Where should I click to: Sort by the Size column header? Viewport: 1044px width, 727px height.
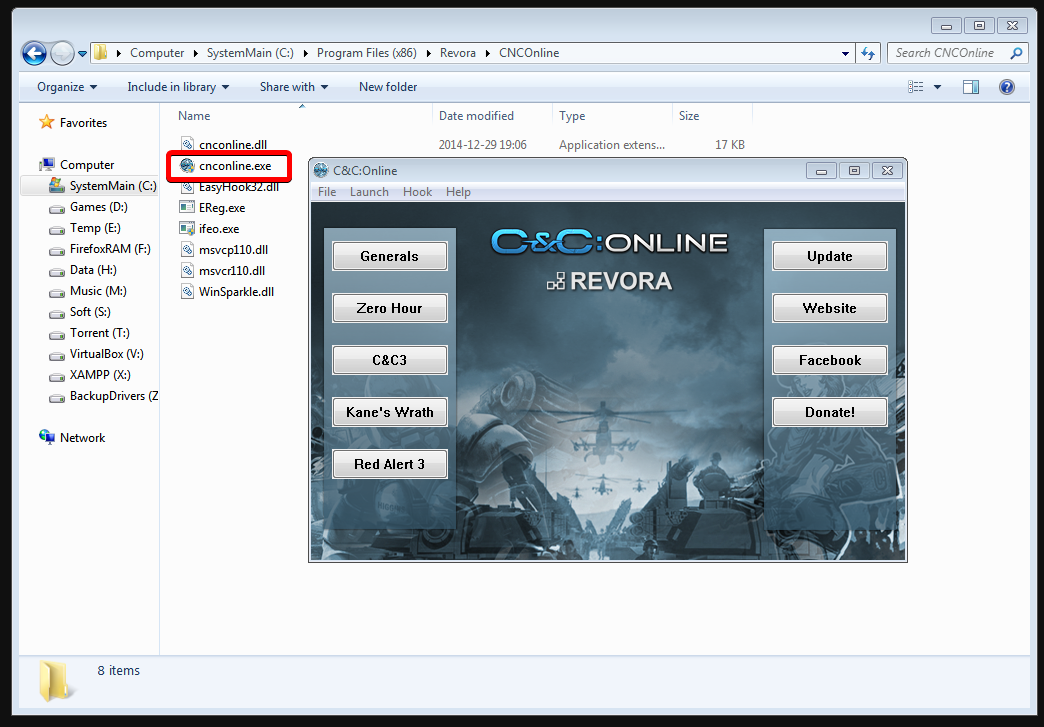coord(688,116)
